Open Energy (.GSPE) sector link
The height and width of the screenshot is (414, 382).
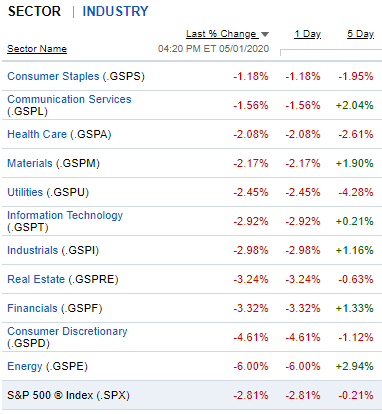click(47, 366)
